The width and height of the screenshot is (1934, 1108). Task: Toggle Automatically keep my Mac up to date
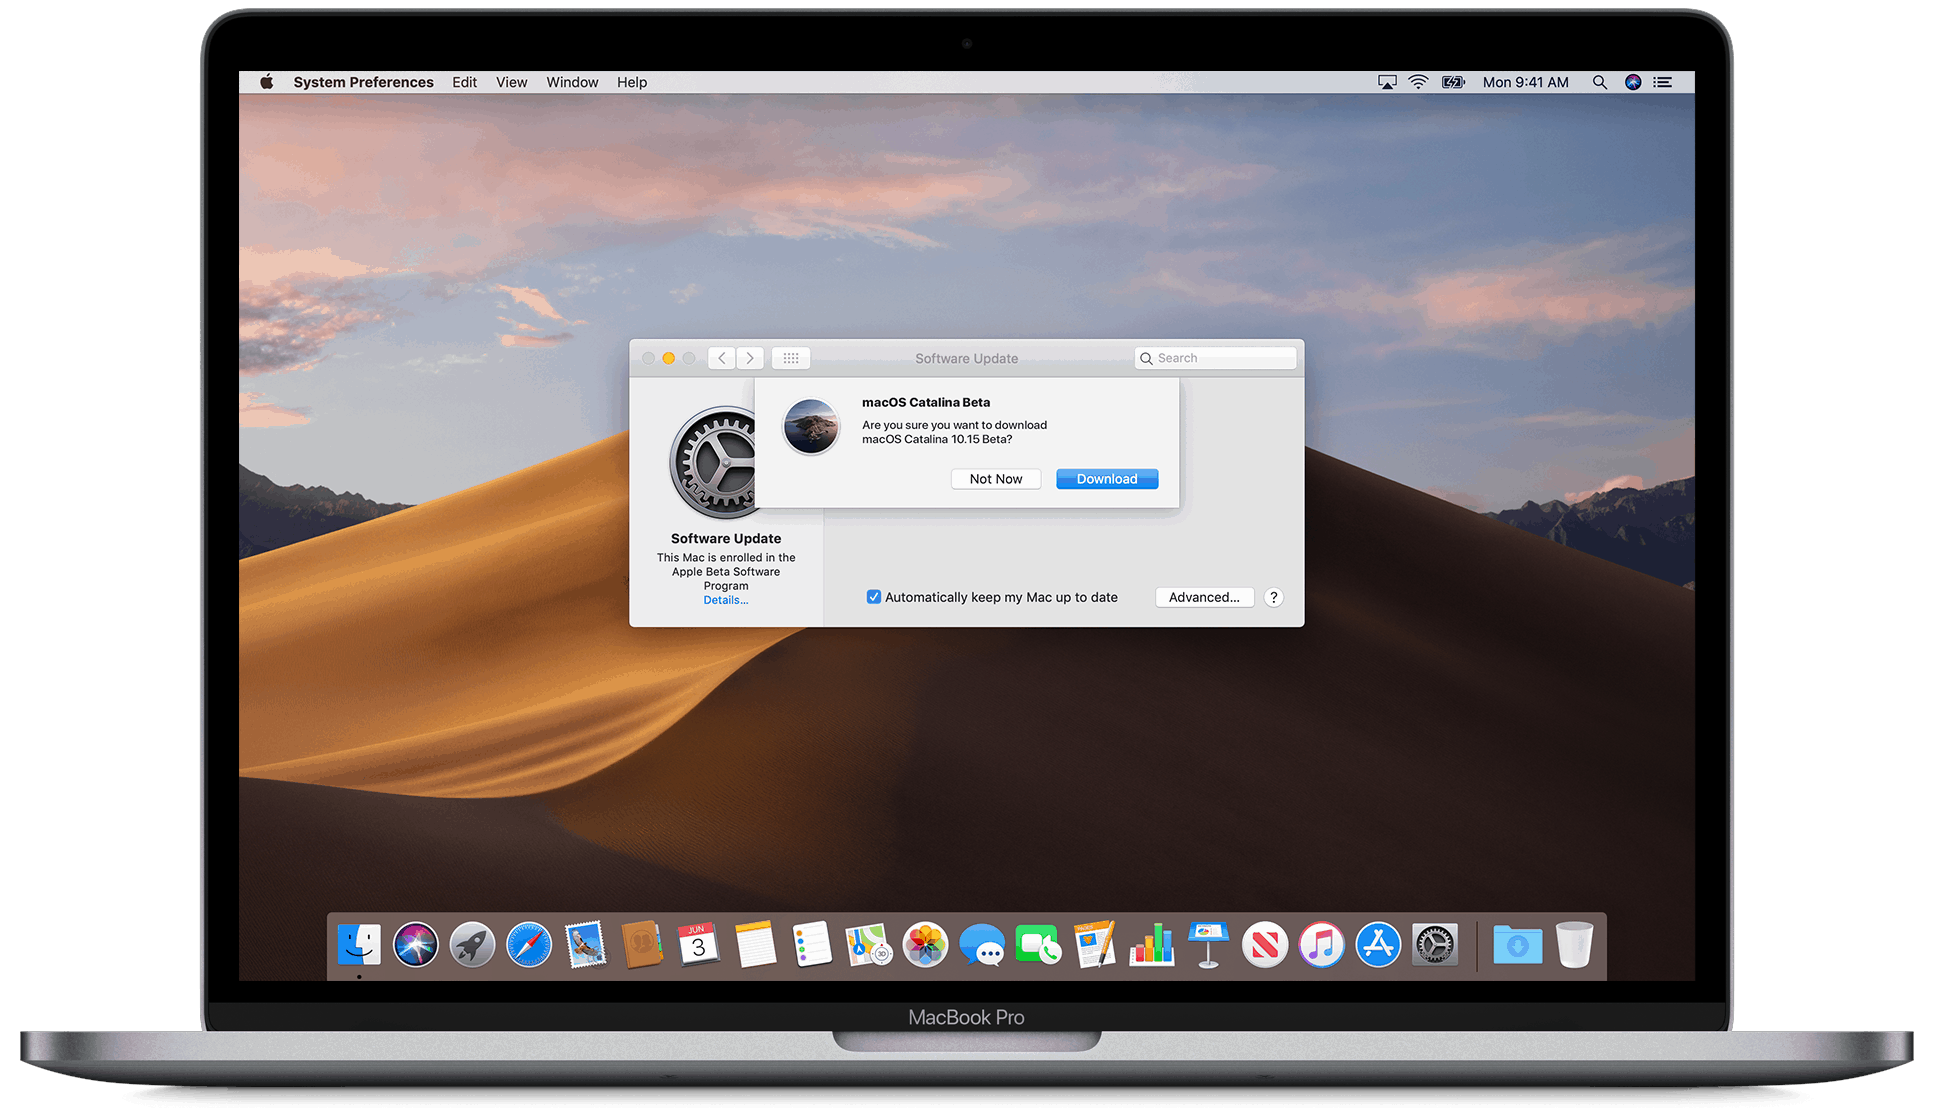(x=874, y=597)
